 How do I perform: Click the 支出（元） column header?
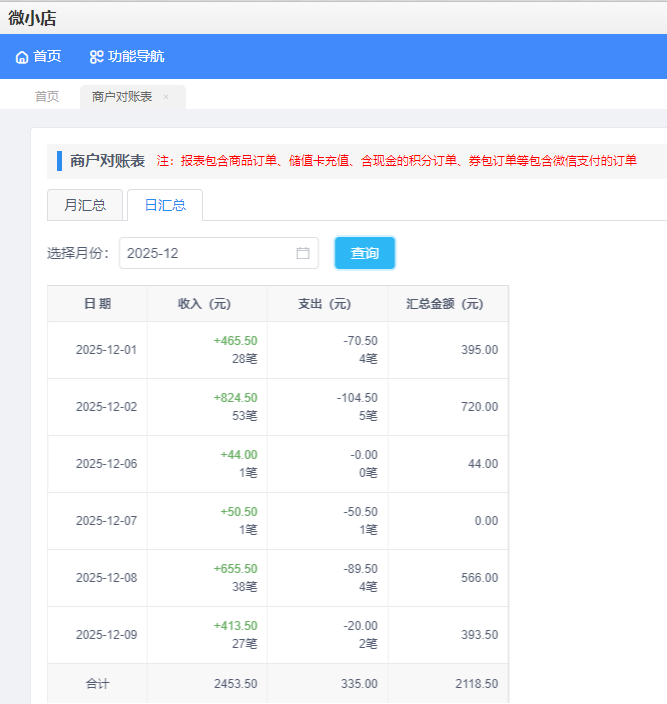327,304
